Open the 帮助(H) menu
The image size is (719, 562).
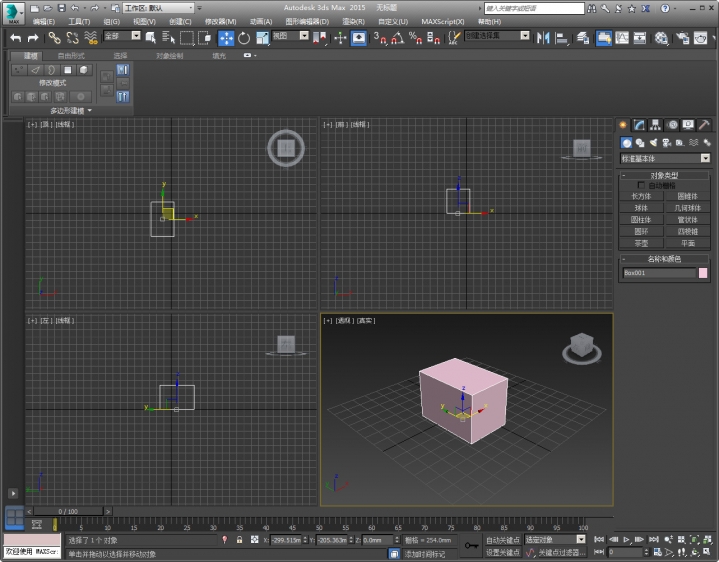pos(489,21)
